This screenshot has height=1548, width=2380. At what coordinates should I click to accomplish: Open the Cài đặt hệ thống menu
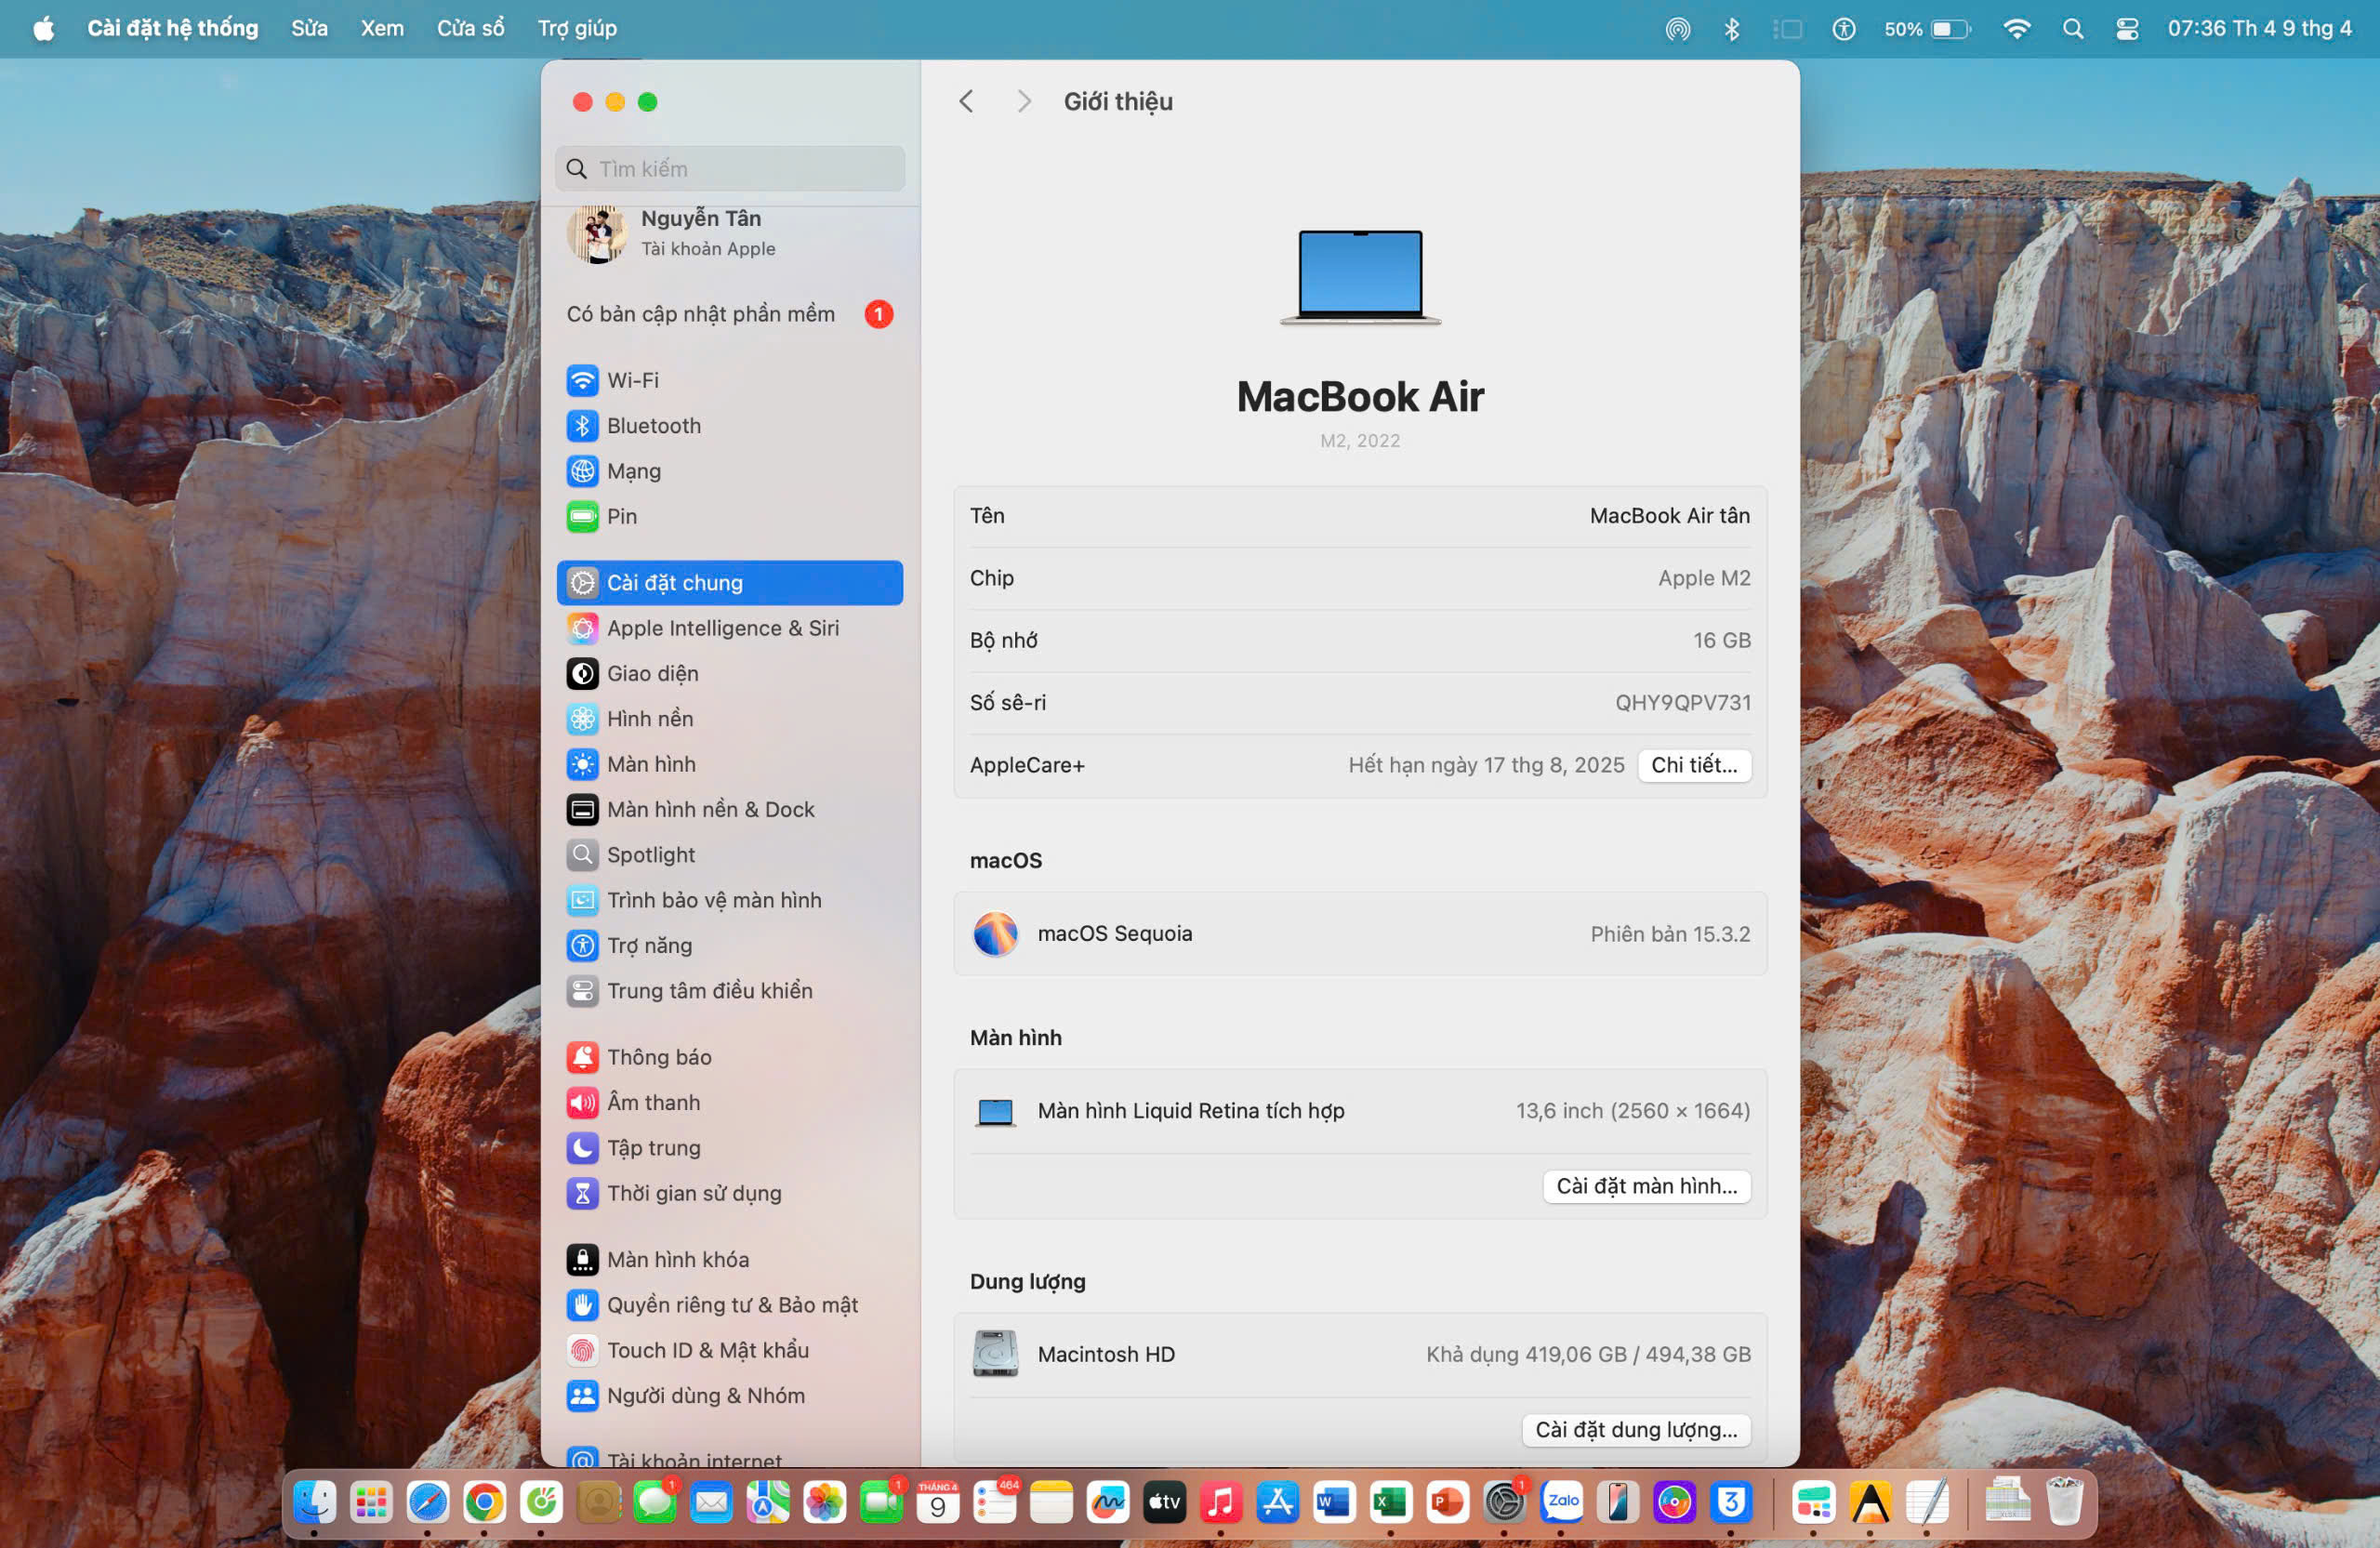(x=172, y=28)
